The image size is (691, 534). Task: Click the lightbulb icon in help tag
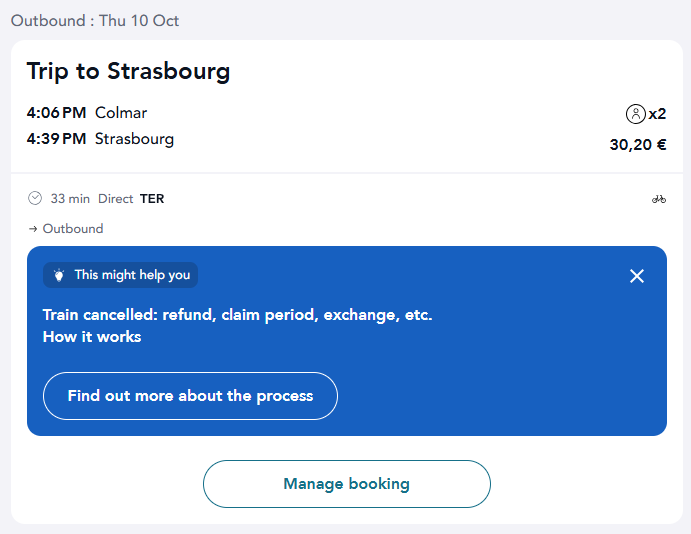pyautogui.click(x=59, y=275)
